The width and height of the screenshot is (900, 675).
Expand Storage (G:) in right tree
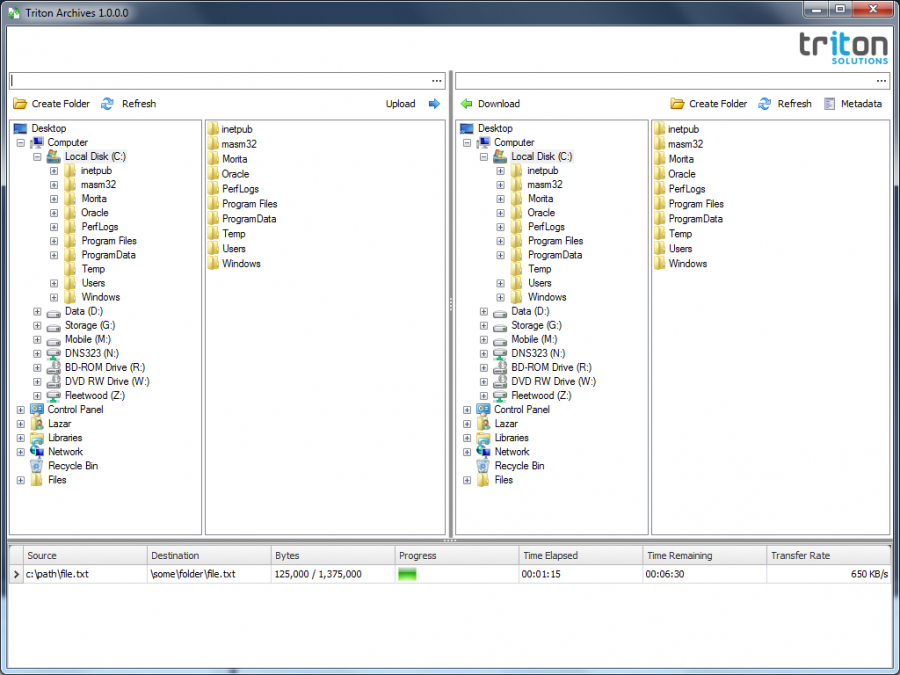pos(484,325)
